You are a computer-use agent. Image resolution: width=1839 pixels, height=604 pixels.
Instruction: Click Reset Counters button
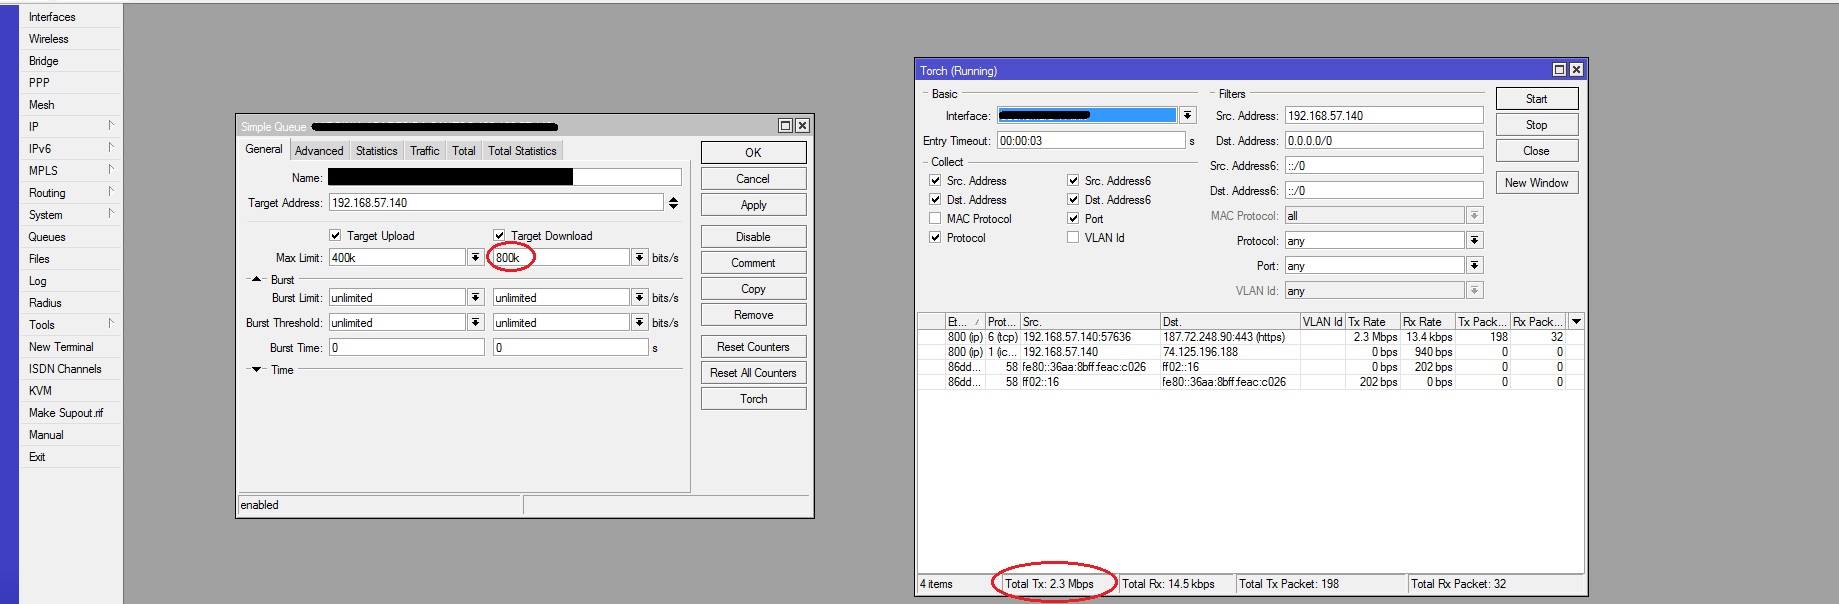tap(753, 347)
